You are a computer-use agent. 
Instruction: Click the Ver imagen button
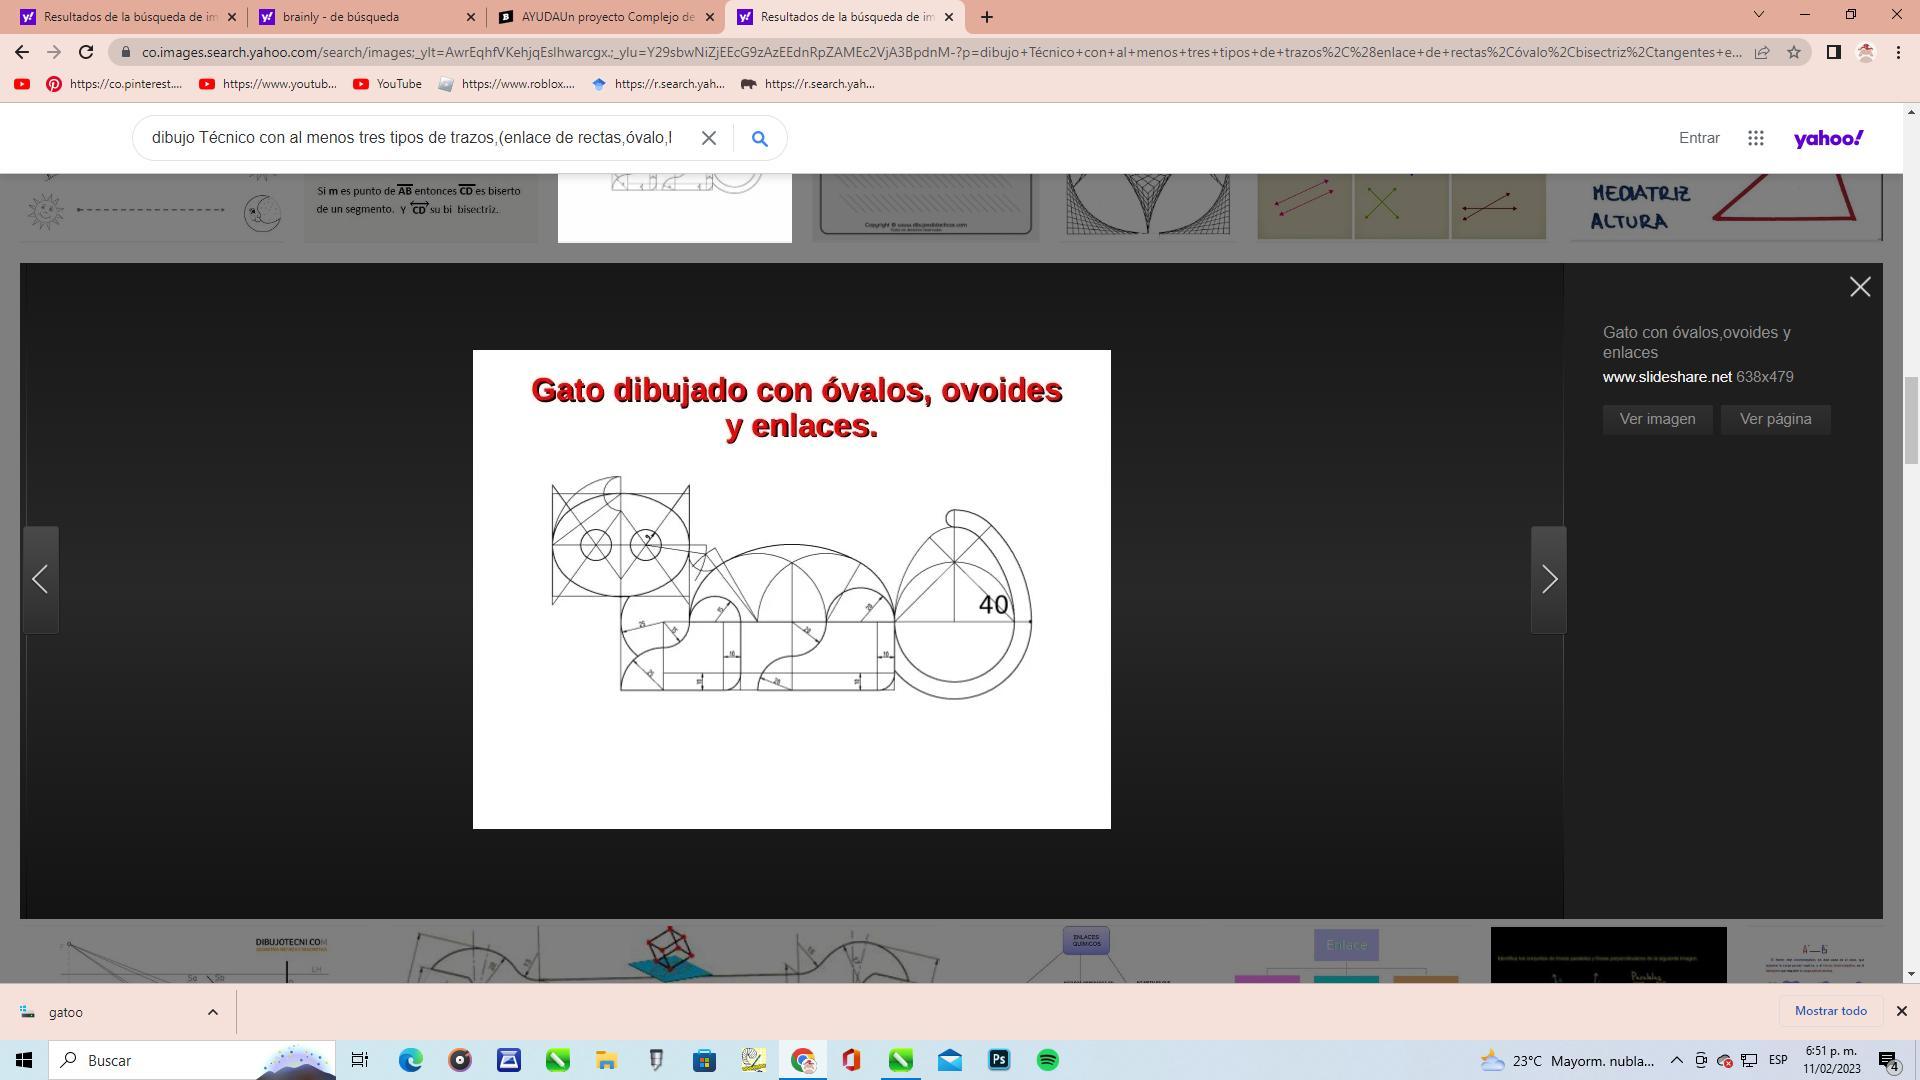[1657, 419]
